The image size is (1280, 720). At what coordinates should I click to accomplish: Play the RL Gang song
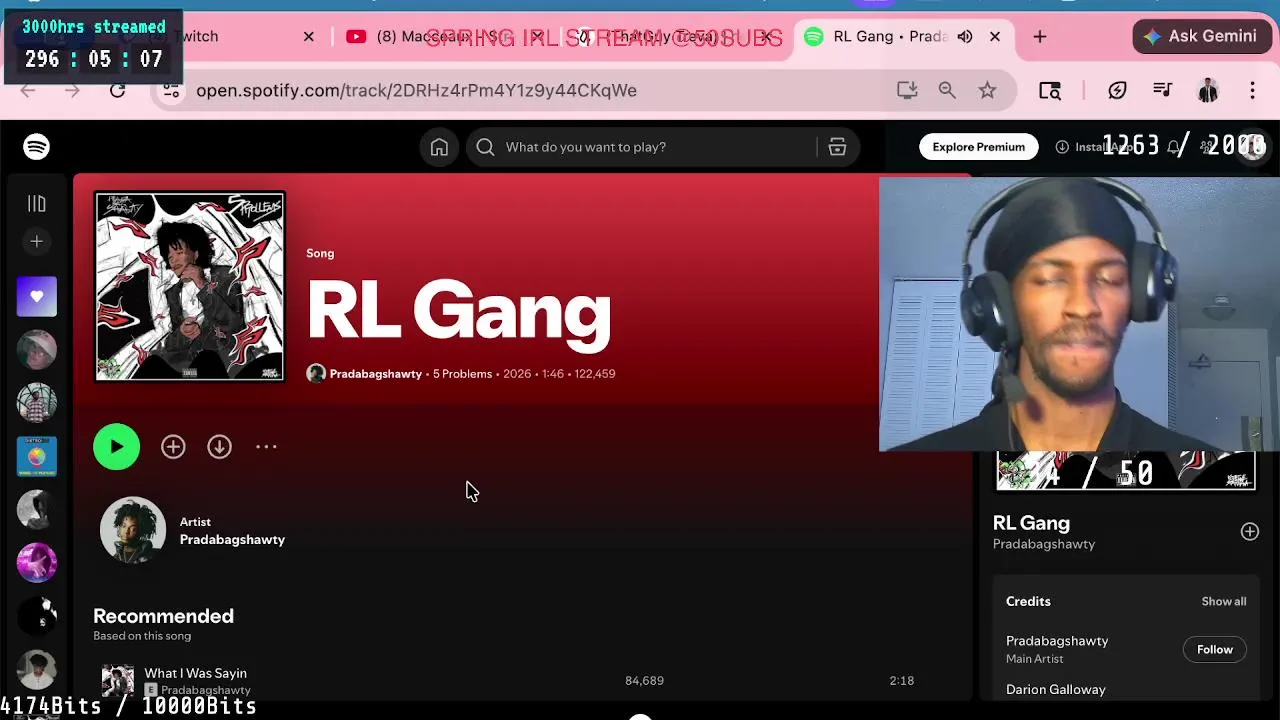point(117,447)
